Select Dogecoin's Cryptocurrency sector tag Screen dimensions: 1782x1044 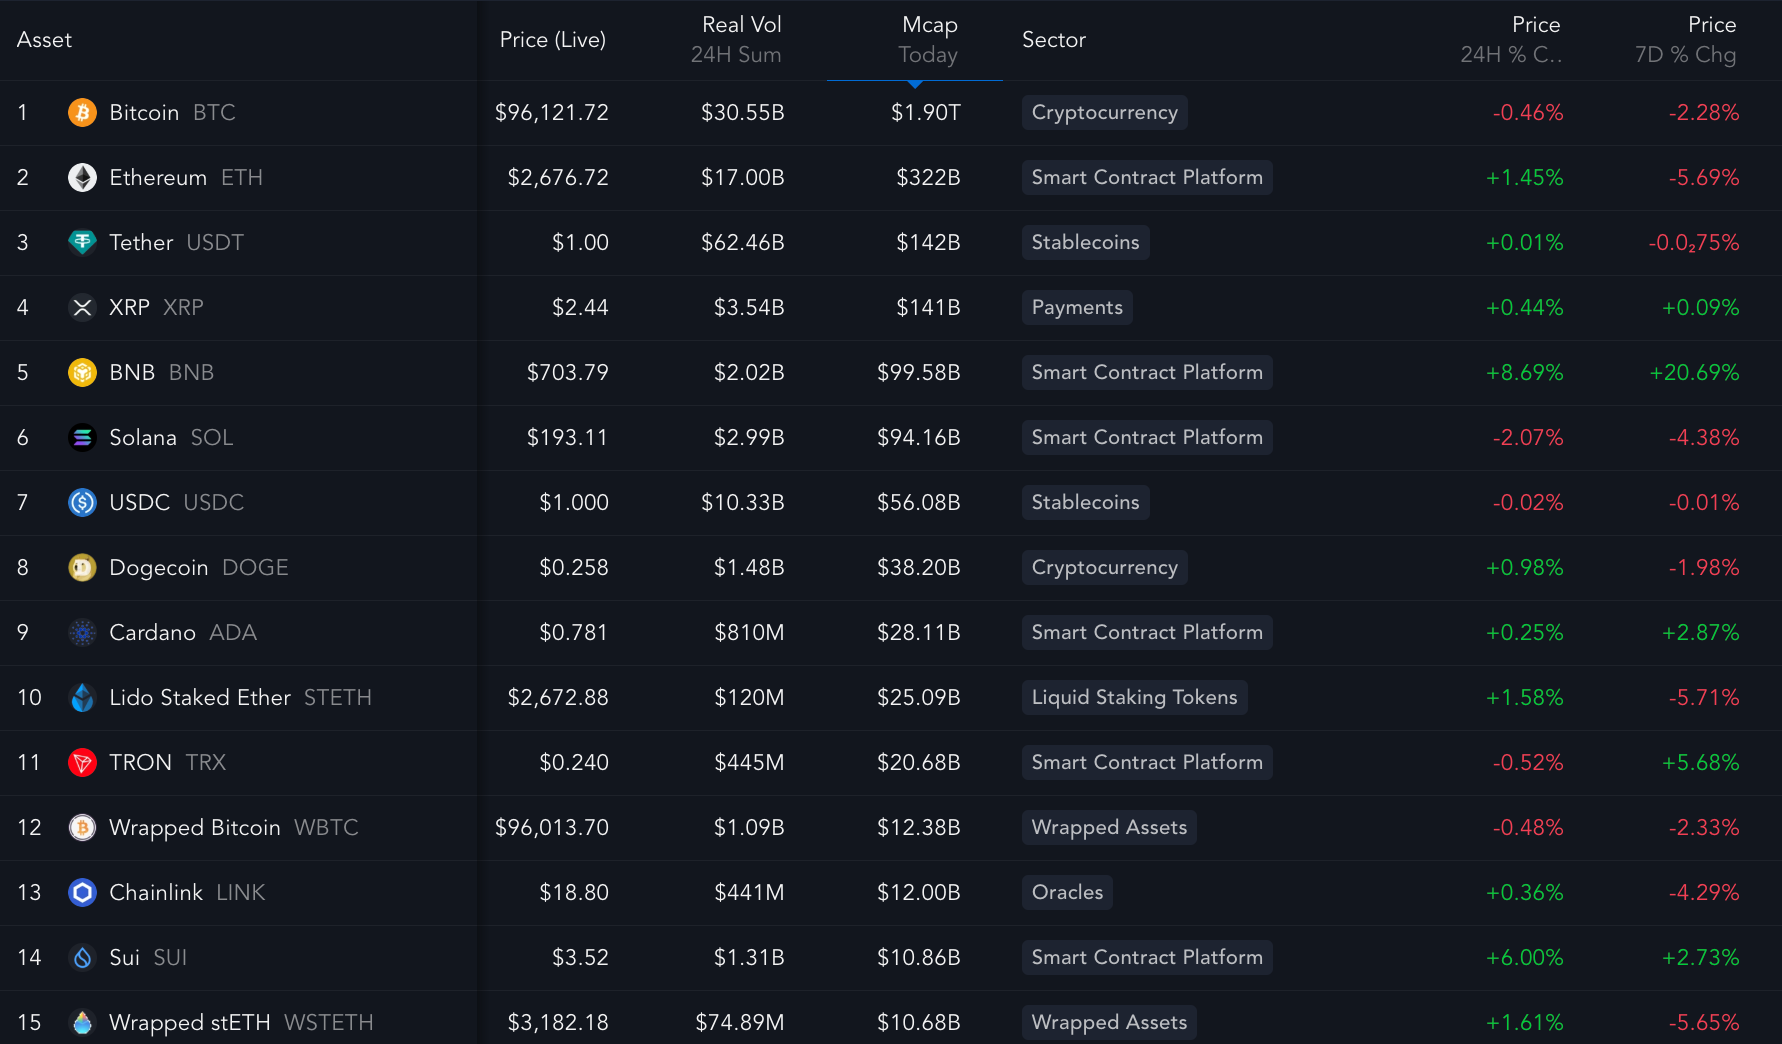pos(1105,568)
